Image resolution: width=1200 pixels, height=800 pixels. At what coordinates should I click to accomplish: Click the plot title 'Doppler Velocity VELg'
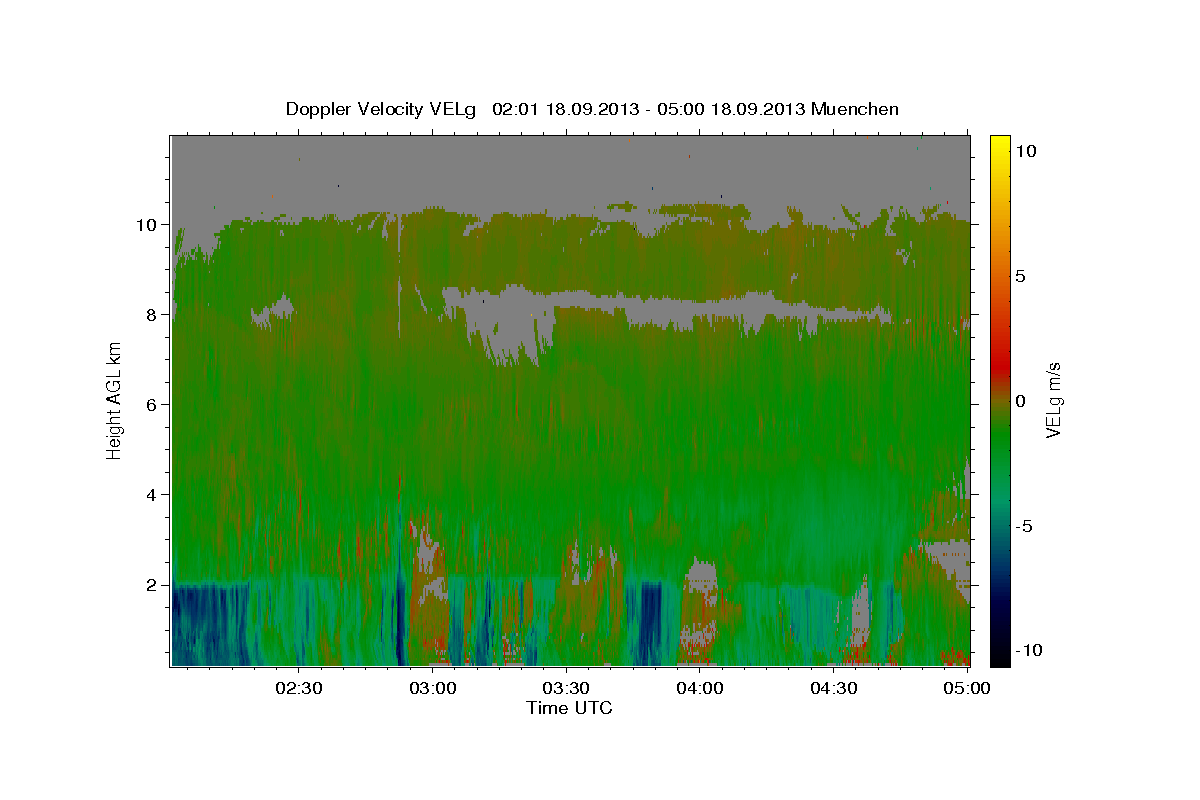[x=383, y=109]
